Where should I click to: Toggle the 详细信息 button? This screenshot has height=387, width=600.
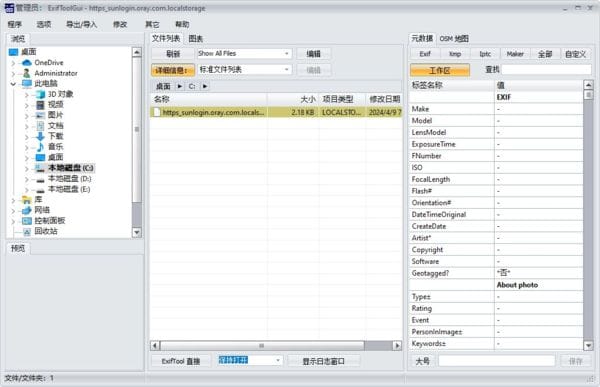click(173, 70)
